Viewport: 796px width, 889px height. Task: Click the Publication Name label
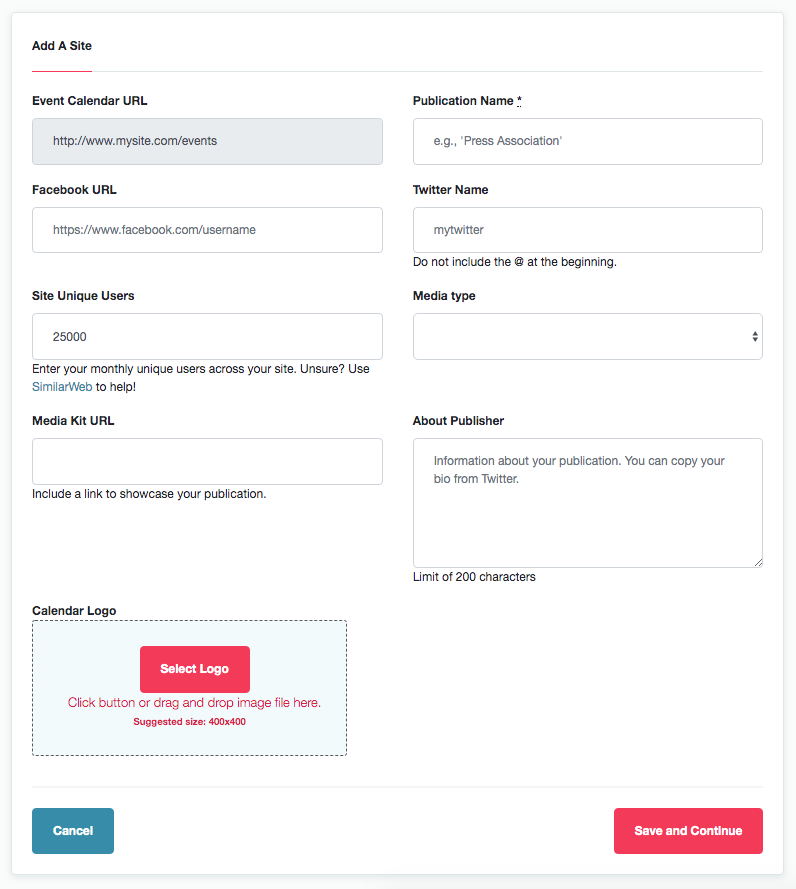click(463, 101)
